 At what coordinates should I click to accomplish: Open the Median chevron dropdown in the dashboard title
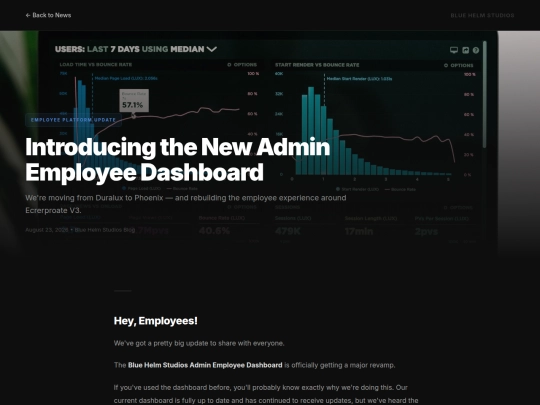[x=211, y=49]
